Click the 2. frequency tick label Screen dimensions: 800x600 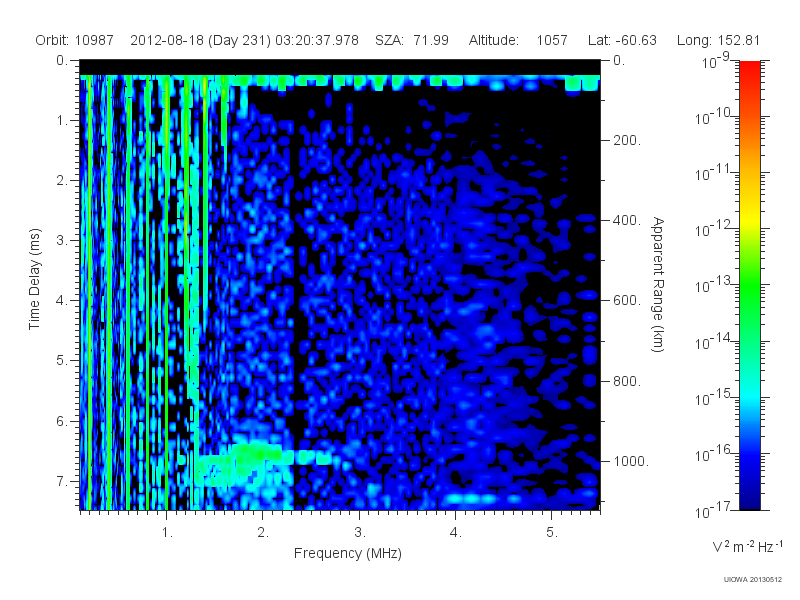263,533
